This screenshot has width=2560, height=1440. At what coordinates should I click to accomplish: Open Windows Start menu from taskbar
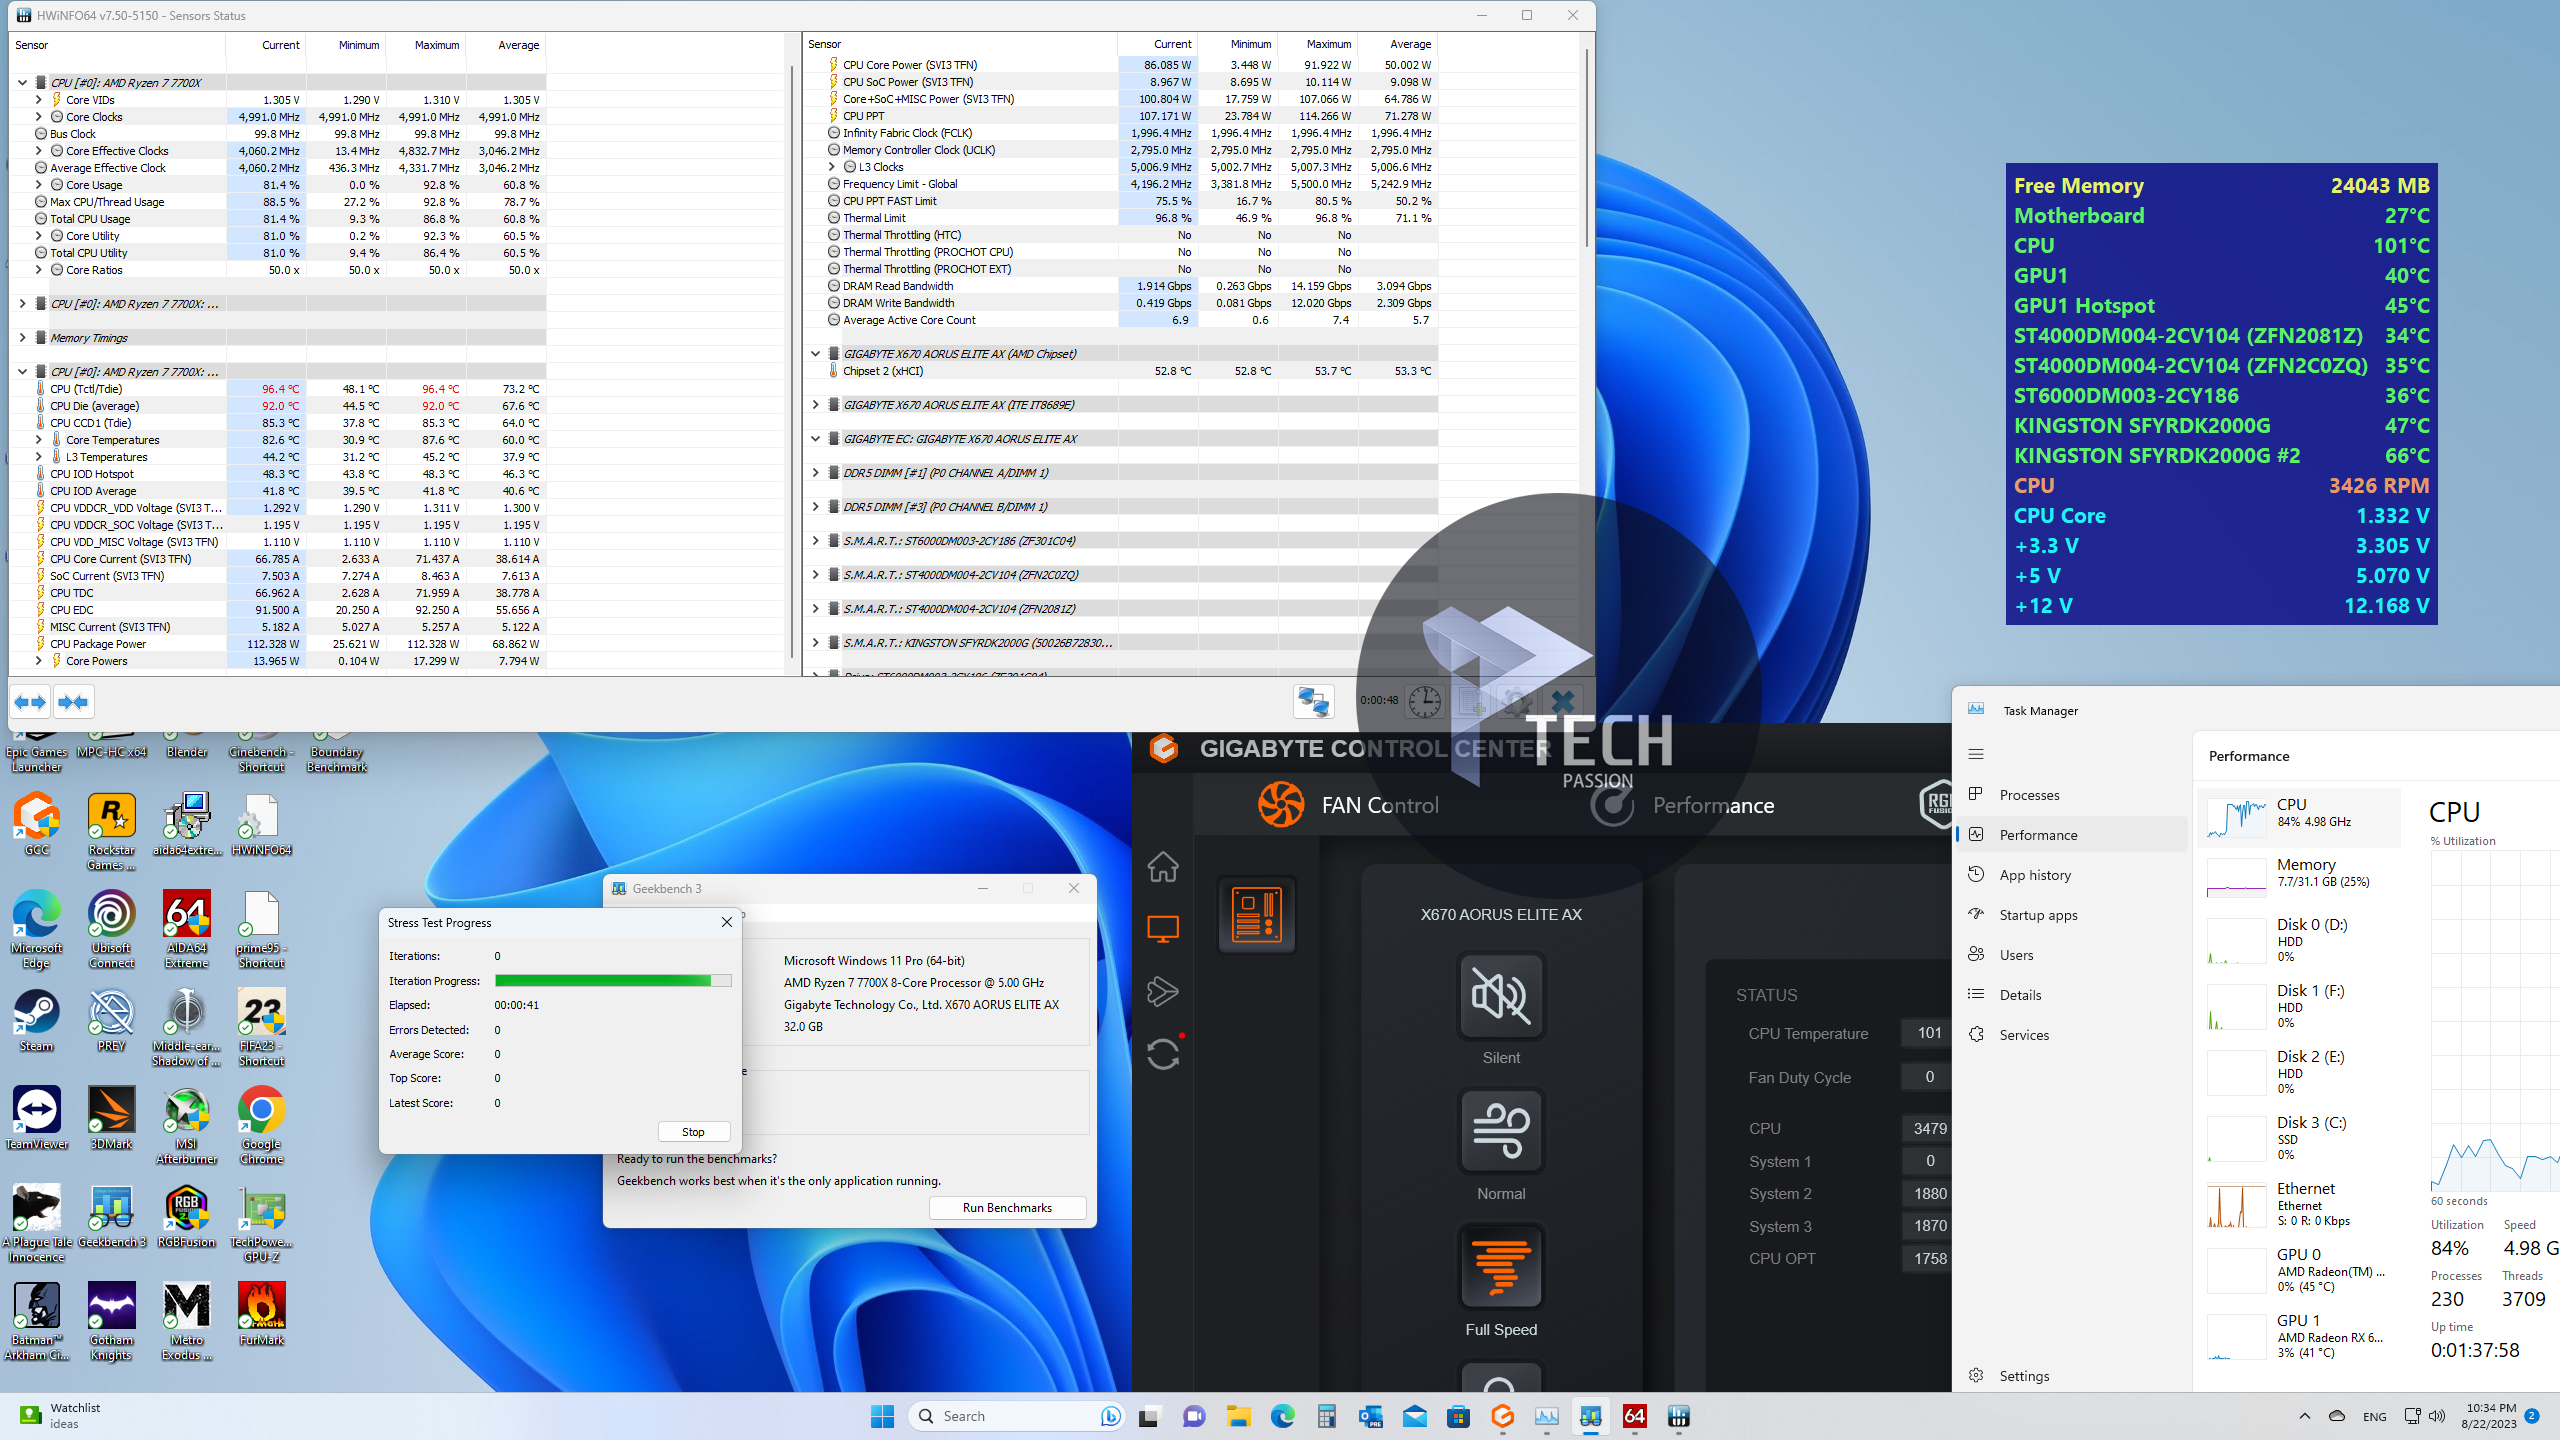pyautogui.click(x=882, y=1416)
